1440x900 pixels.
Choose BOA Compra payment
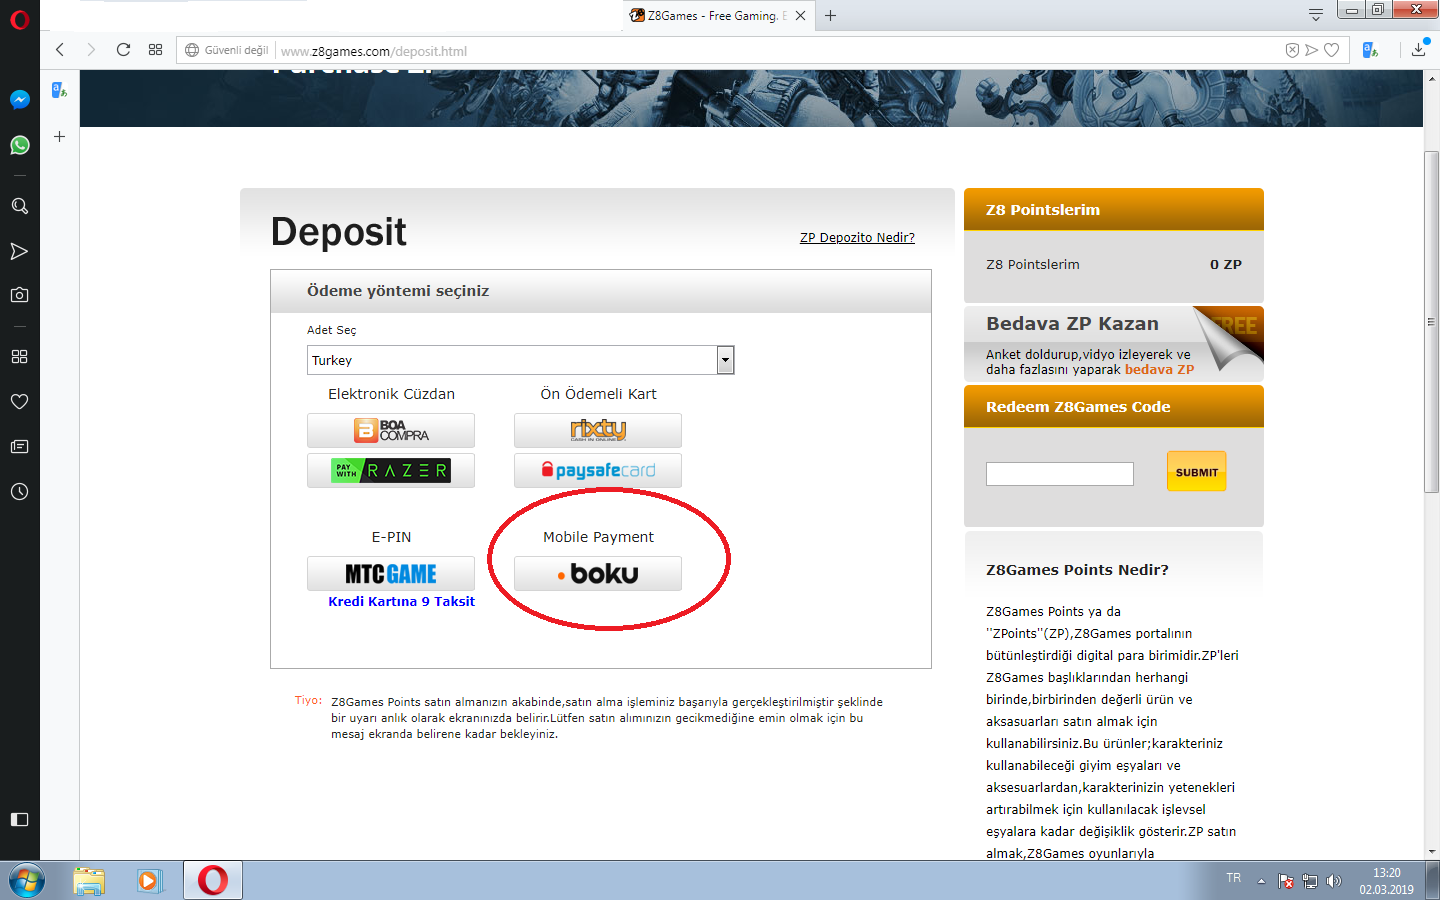pyautogui.click(x=391, y=431)
